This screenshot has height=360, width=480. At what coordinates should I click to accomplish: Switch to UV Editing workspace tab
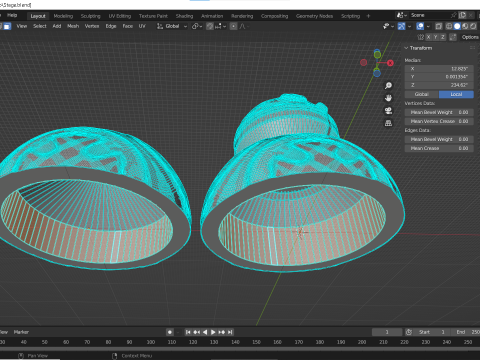[120, 16]
